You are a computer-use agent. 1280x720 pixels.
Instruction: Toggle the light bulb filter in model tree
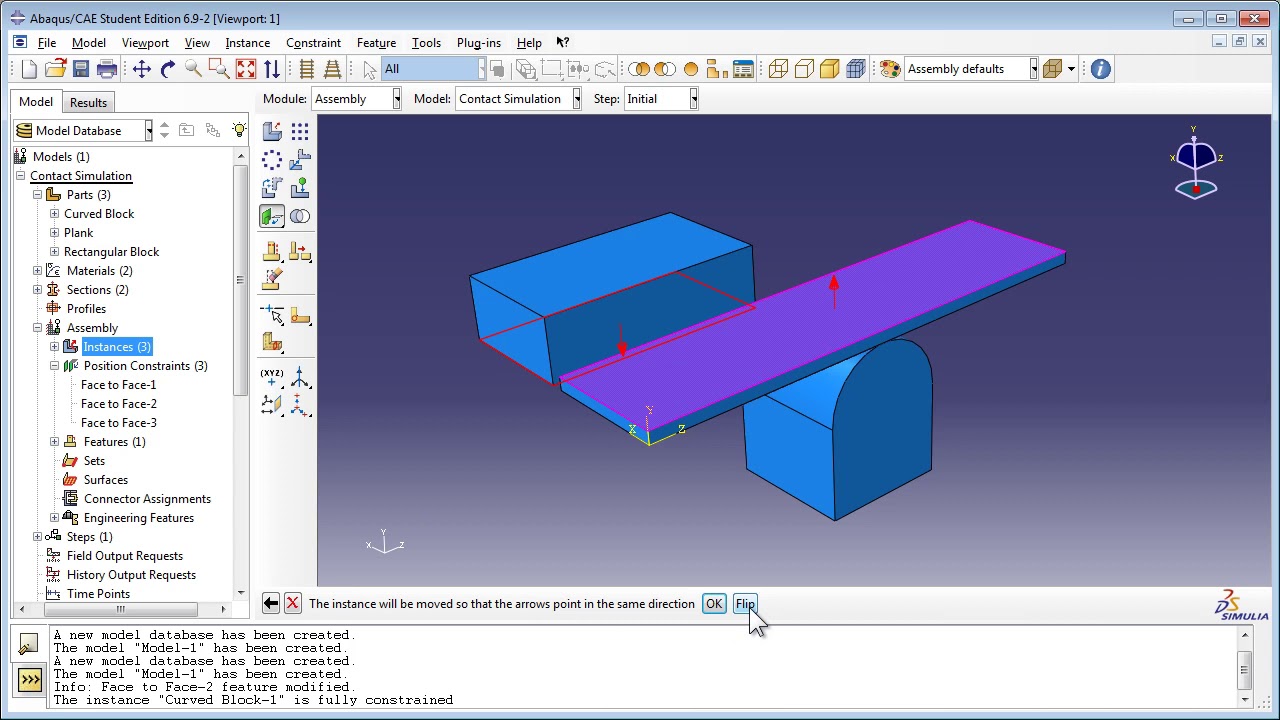(239, 131)
